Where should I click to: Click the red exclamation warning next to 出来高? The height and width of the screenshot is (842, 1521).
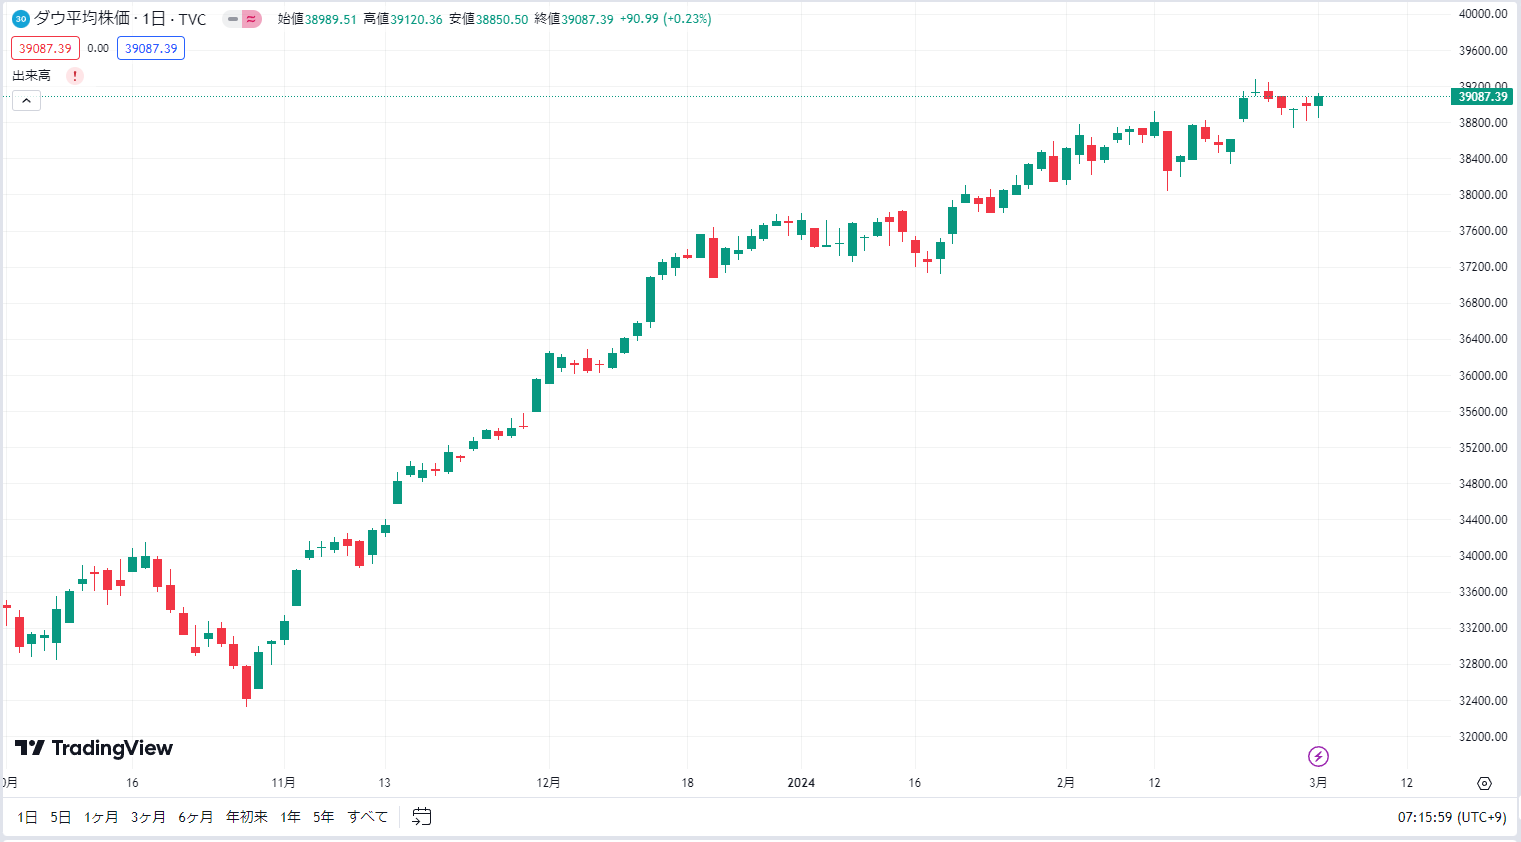pyautogui.click(x=75, y=76)
